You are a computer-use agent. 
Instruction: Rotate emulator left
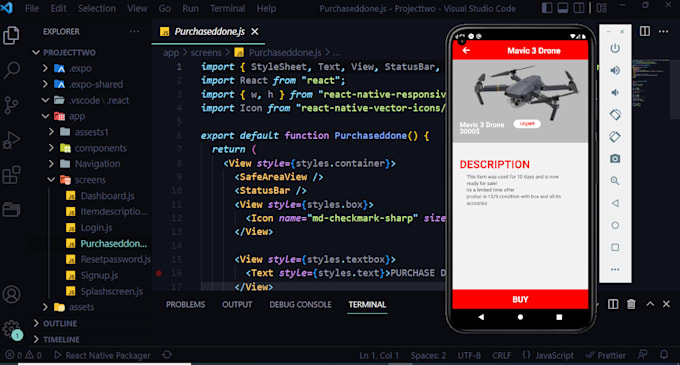(x=615, y=114)
